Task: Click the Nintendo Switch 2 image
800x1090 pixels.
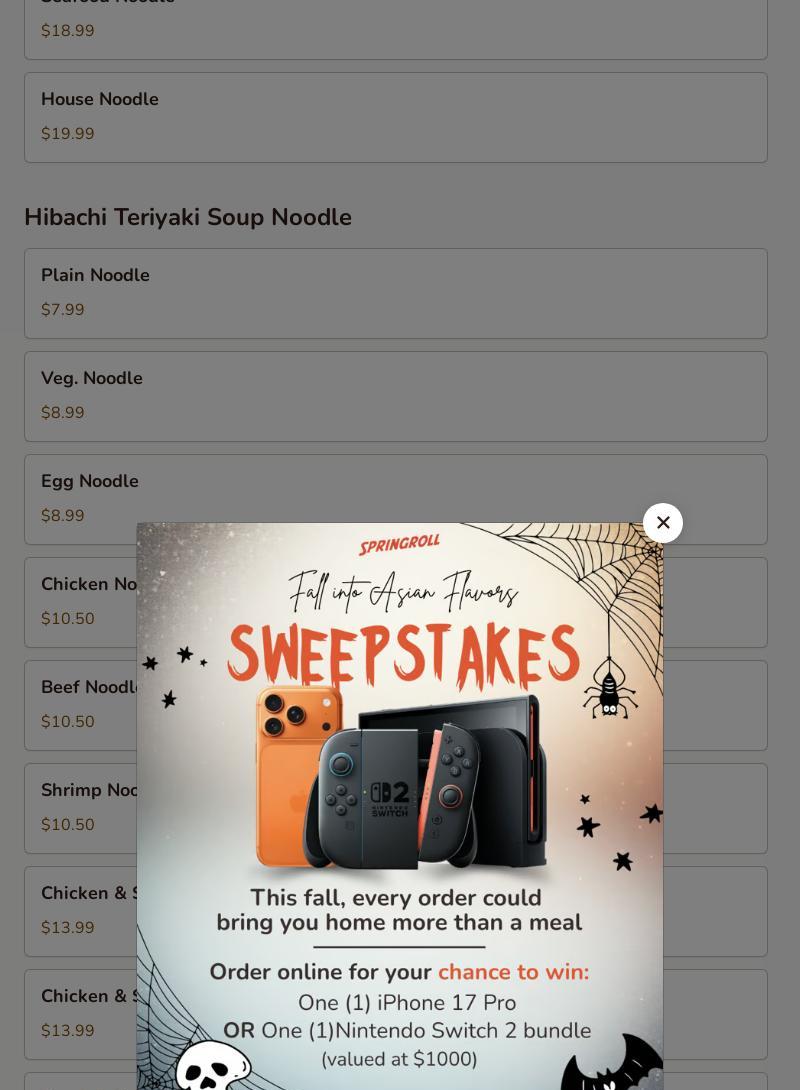Action: pyautogui.click(x=425, y=782)
